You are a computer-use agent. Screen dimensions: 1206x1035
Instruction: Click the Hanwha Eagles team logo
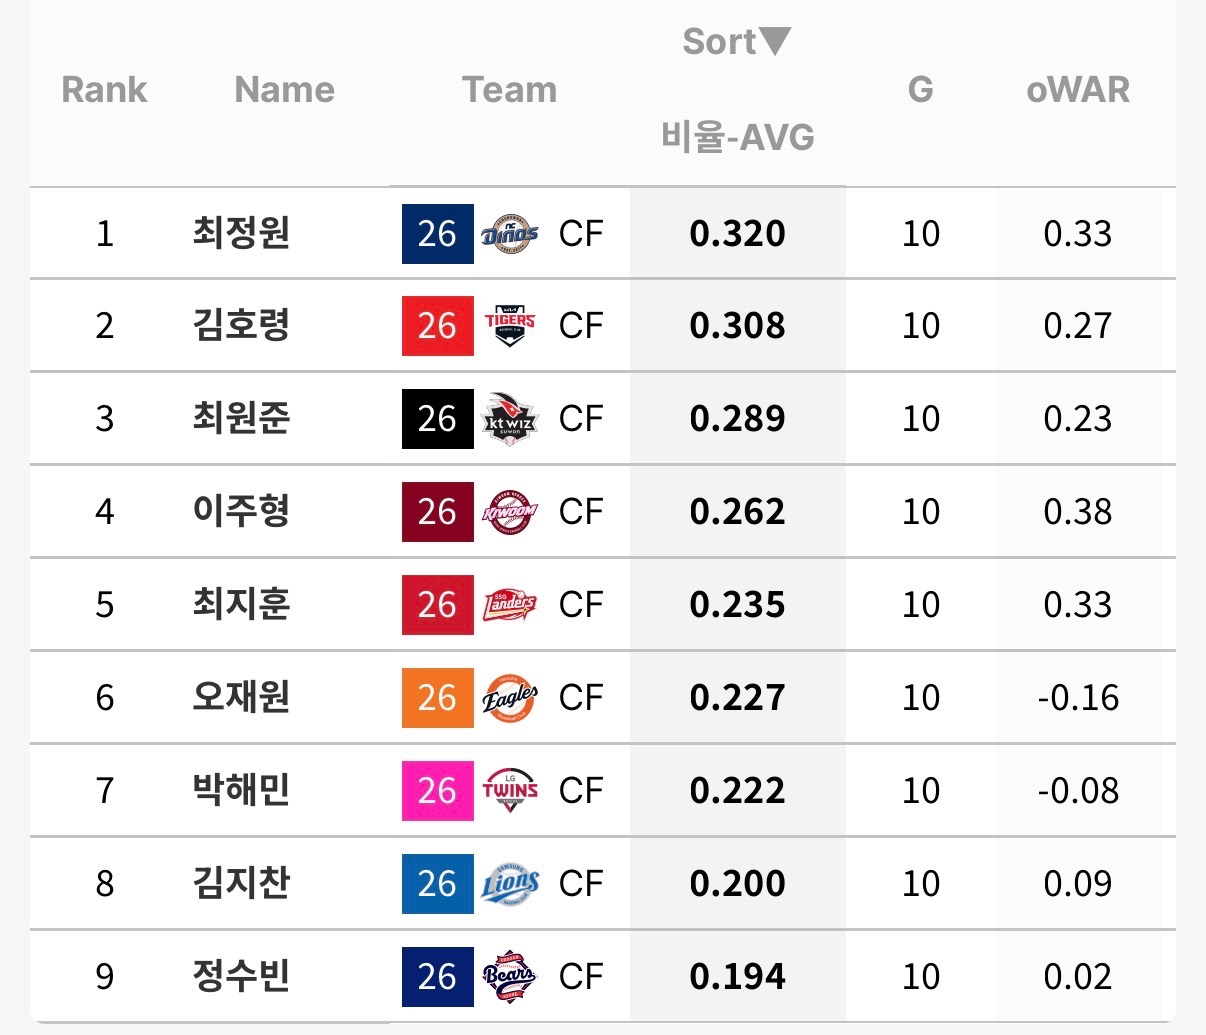(509, 698)
